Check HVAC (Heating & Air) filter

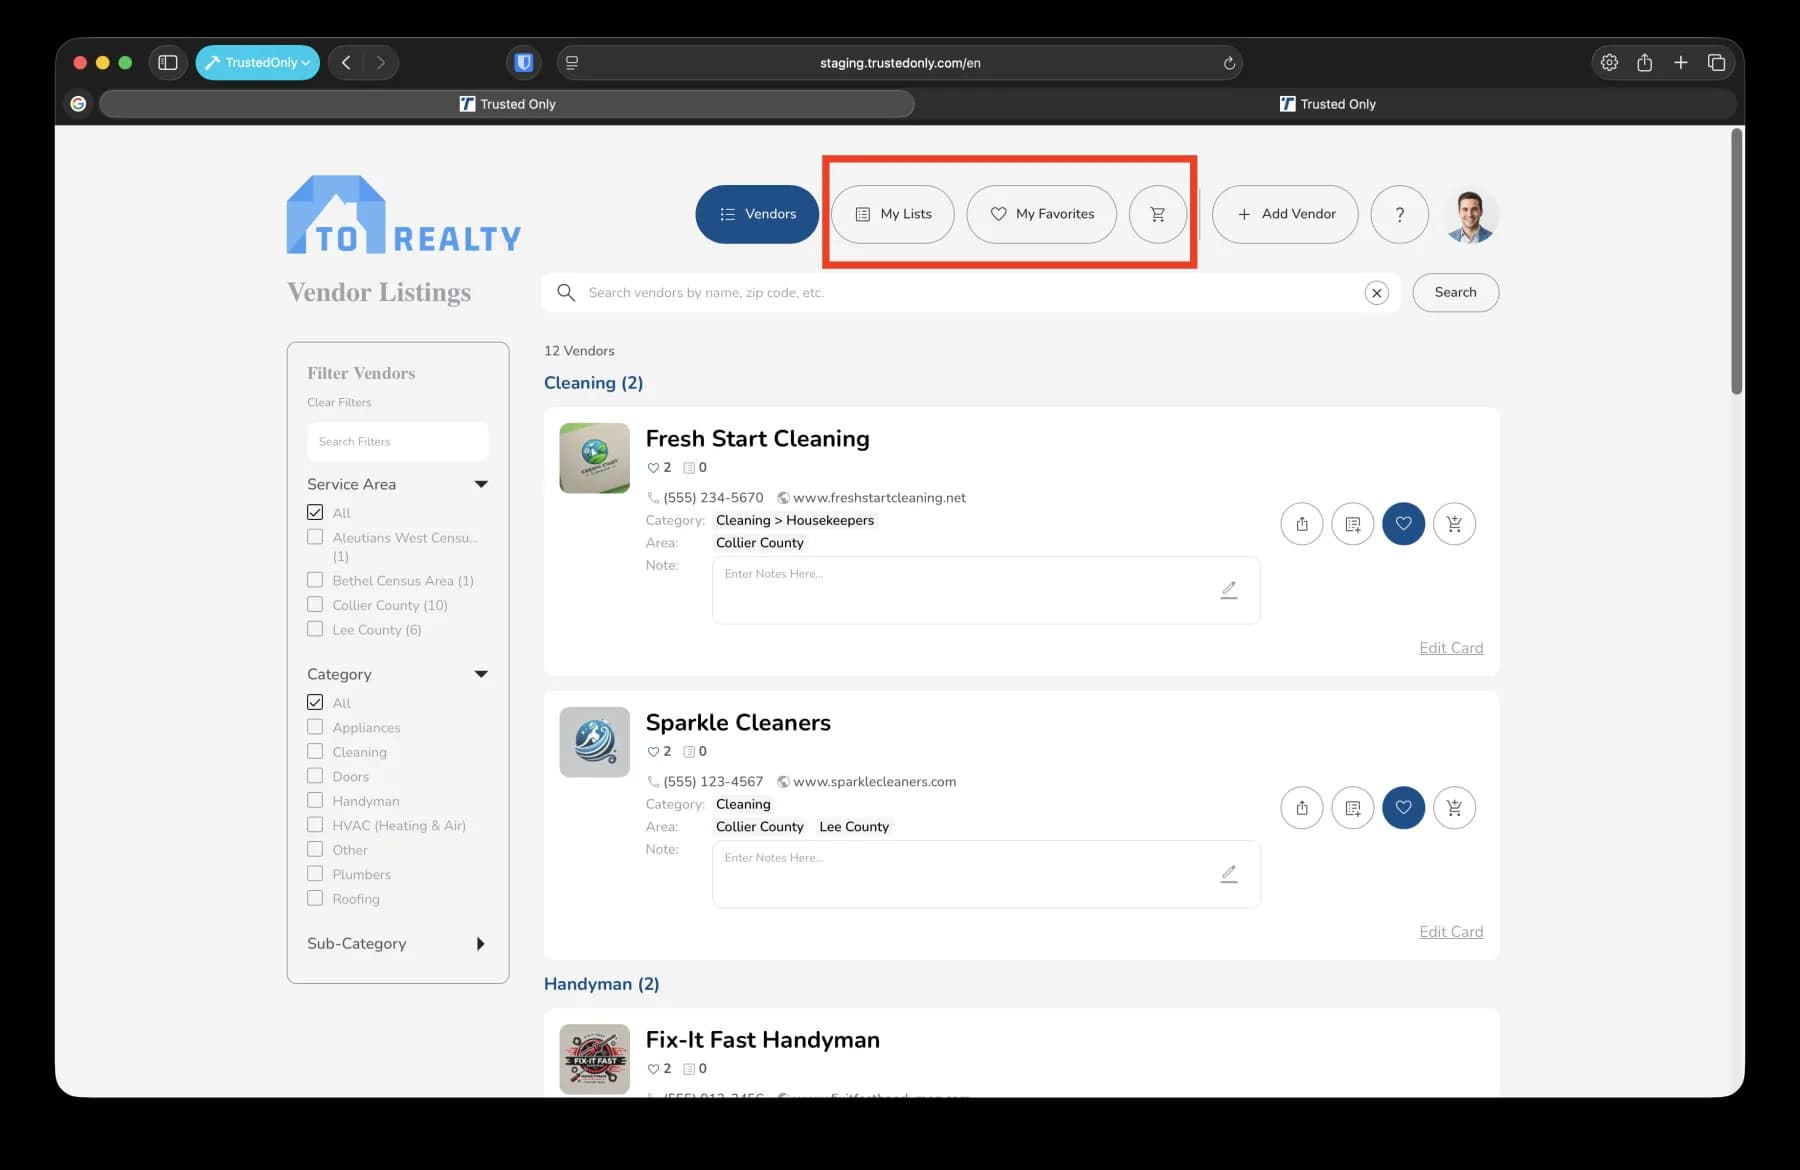pyautogui.click(x=315, y=825)
